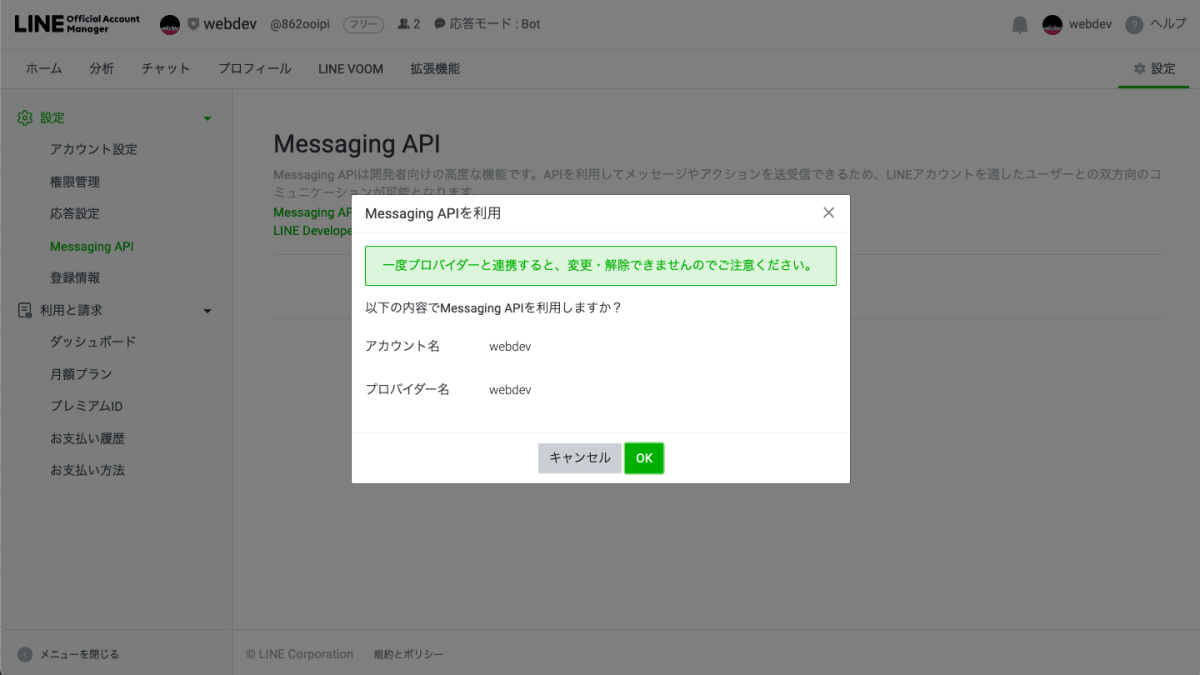Select 応答設定 in the sidebar
The width and height of the screenshot is (1200, 675).
(x=75, y=214)
